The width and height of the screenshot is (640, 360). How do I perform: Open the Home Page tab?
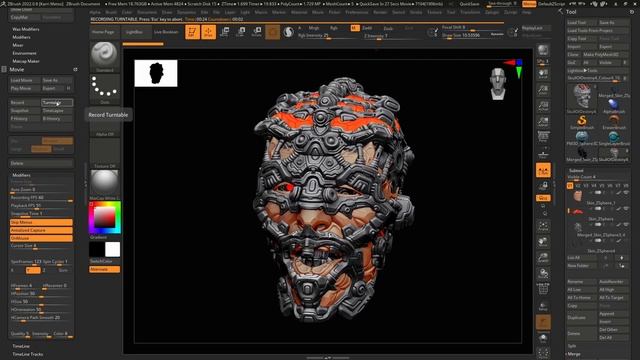point(103,32)
